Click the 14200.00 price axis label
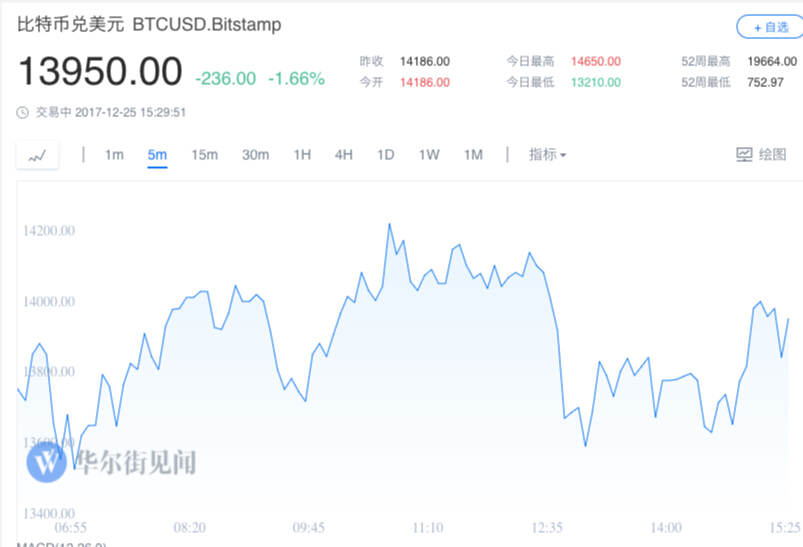Image resolution: width=803 pixels, height=547 pixels. coord(48,231)
